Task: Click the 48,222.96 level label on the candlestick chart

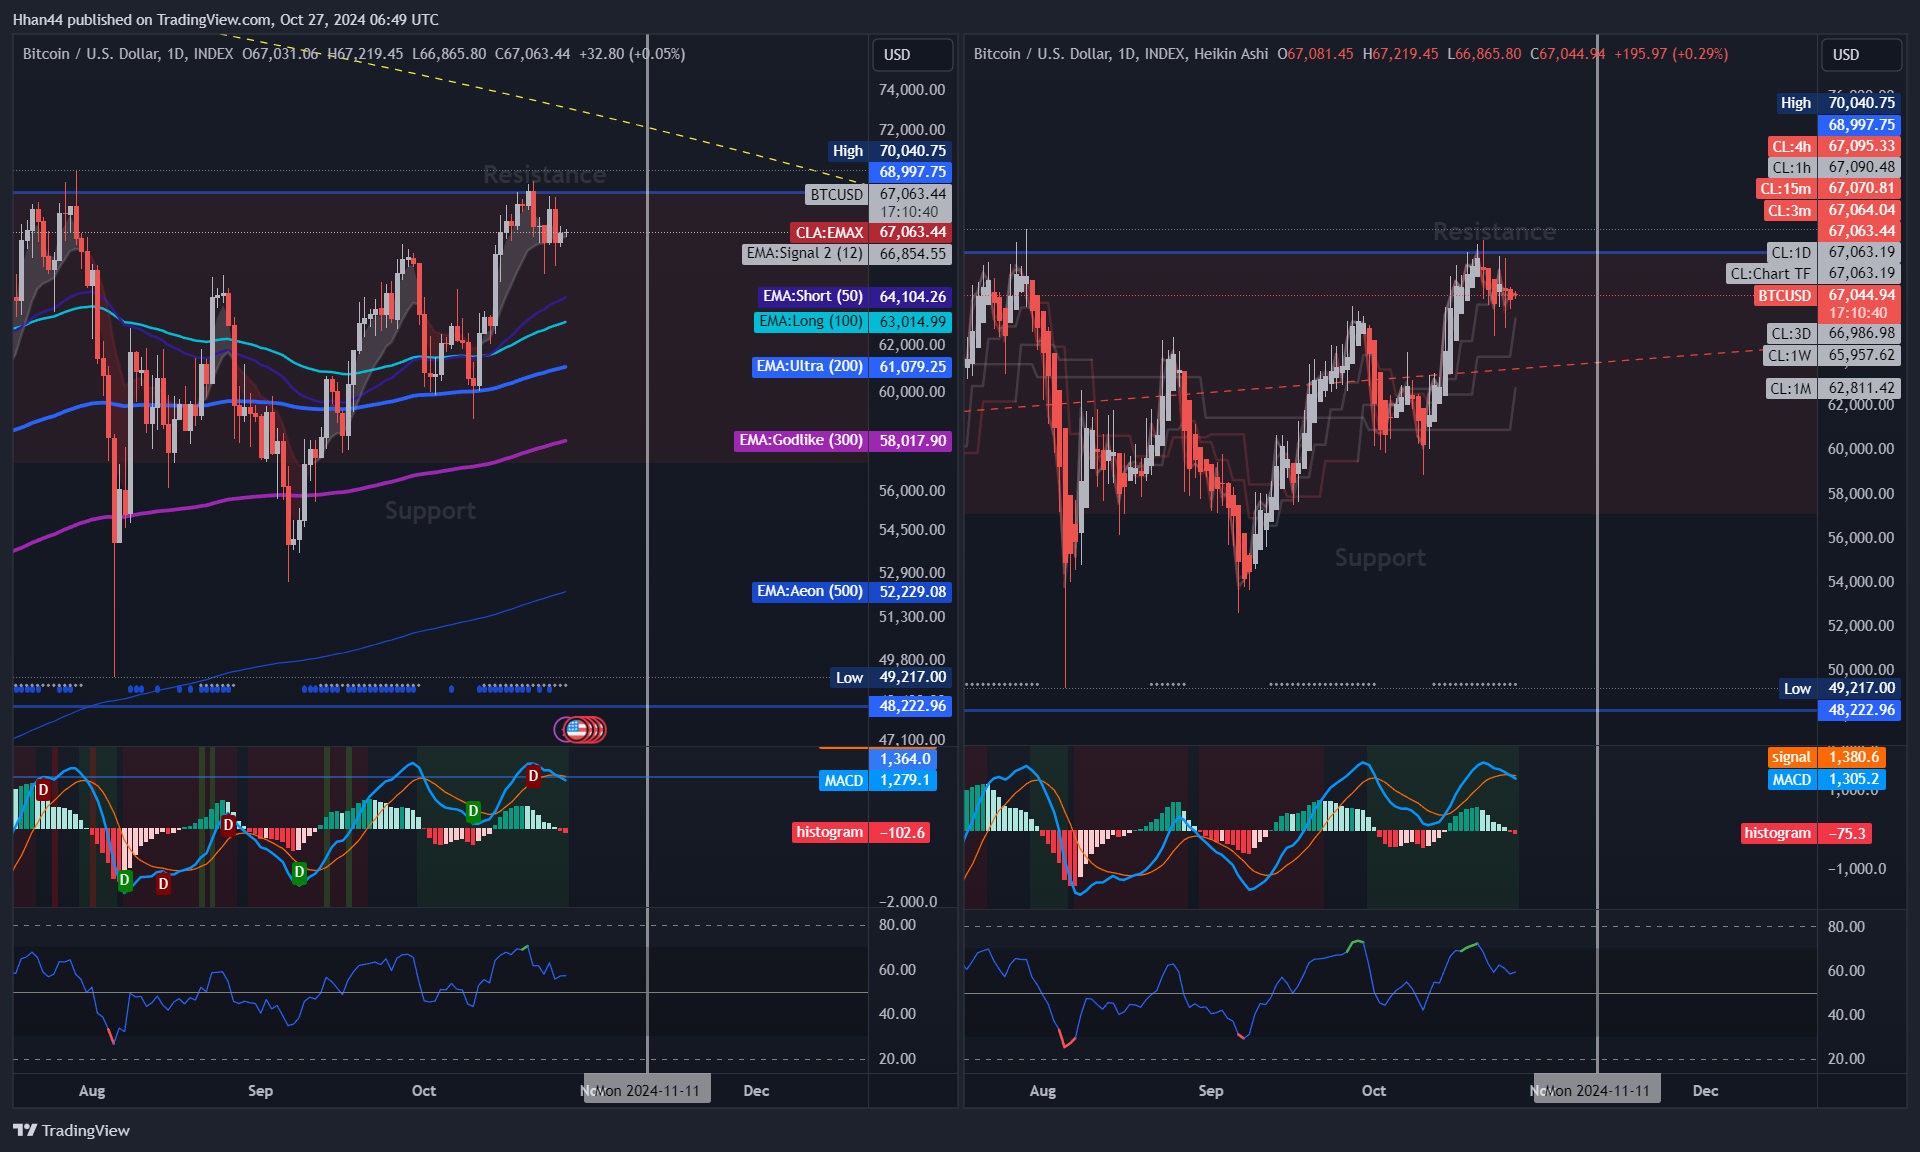Action: pyautogui.click(x=911, y=706)
